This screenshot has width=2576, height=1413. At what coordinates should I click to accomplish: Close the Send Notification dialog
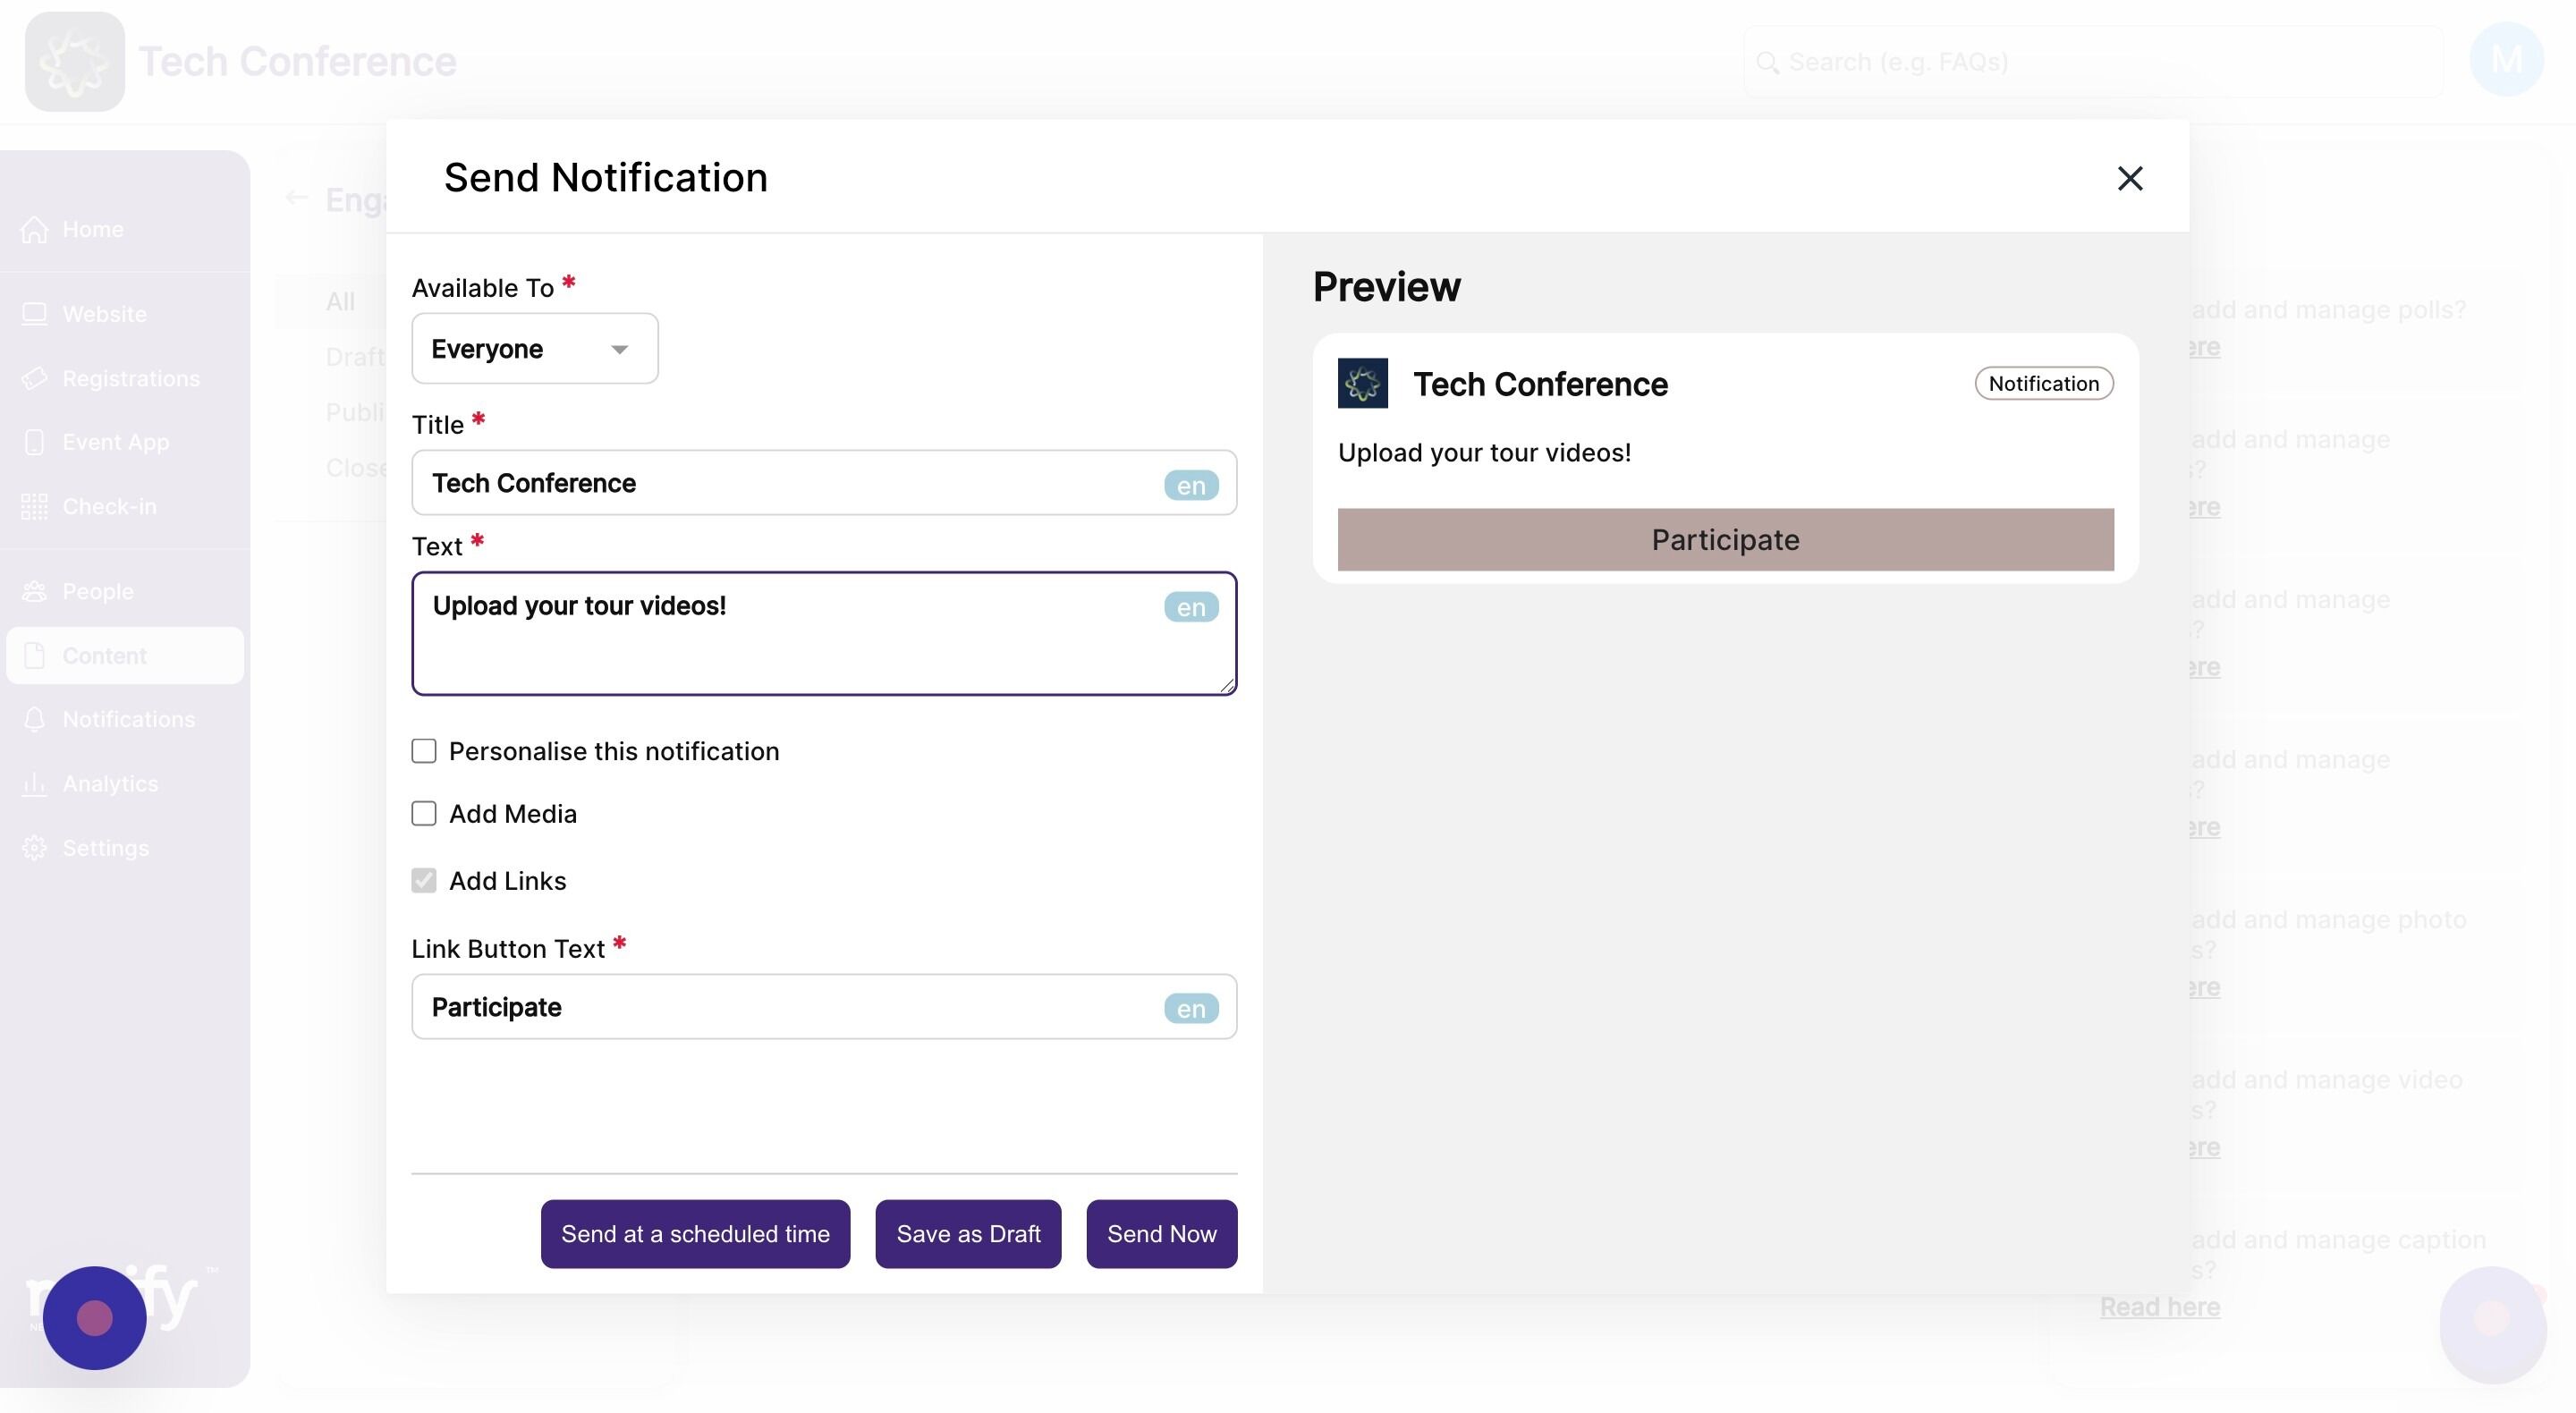[2129, 178]
